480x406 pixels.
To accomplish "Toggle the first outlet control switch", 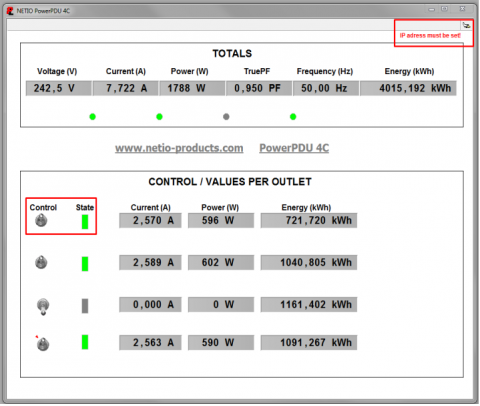I will click(x=41, y=220).
